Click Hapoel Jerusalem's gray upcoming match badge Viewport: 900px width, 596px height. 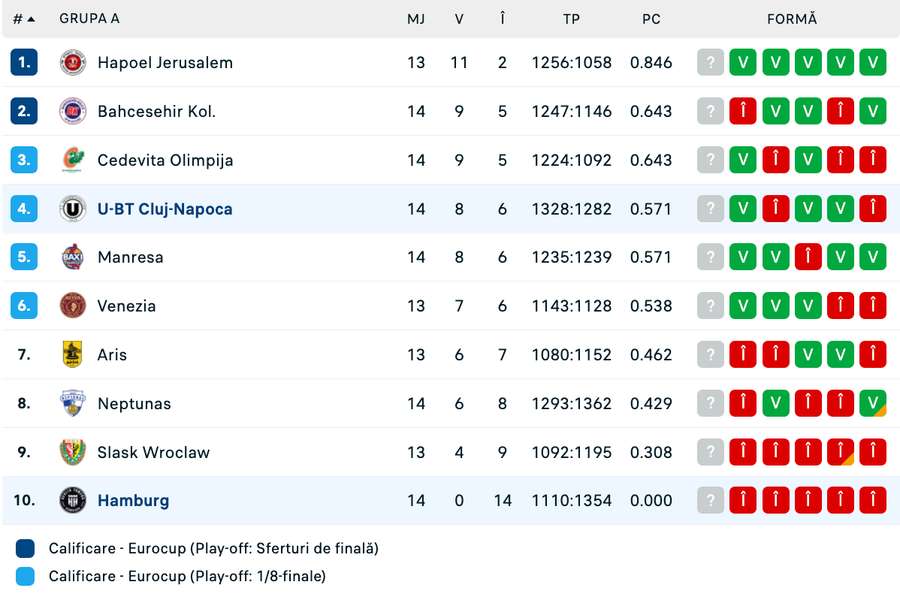pyautogui.click(x=710, y=62)
